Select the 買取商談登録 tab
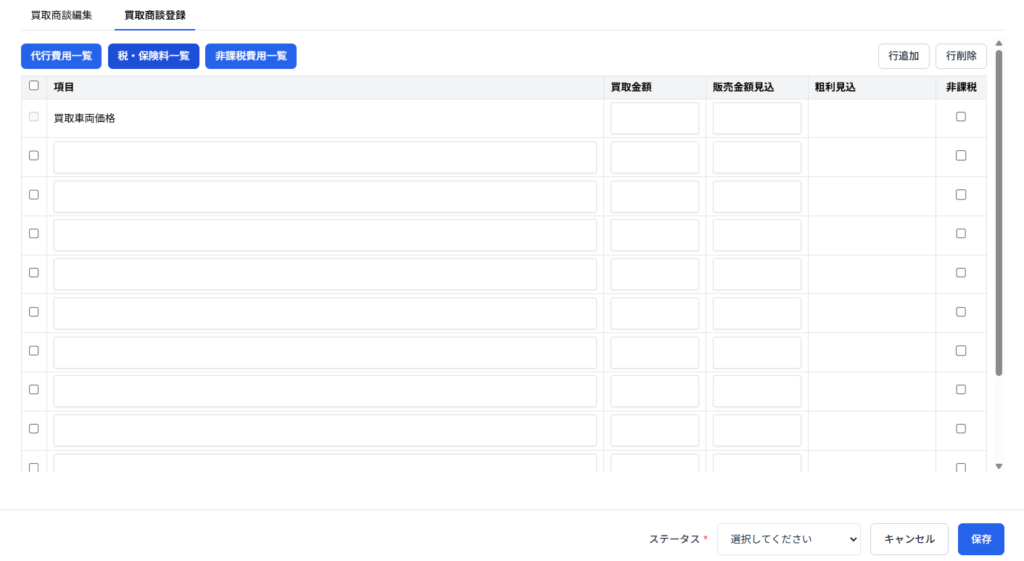 click(154, 16)
